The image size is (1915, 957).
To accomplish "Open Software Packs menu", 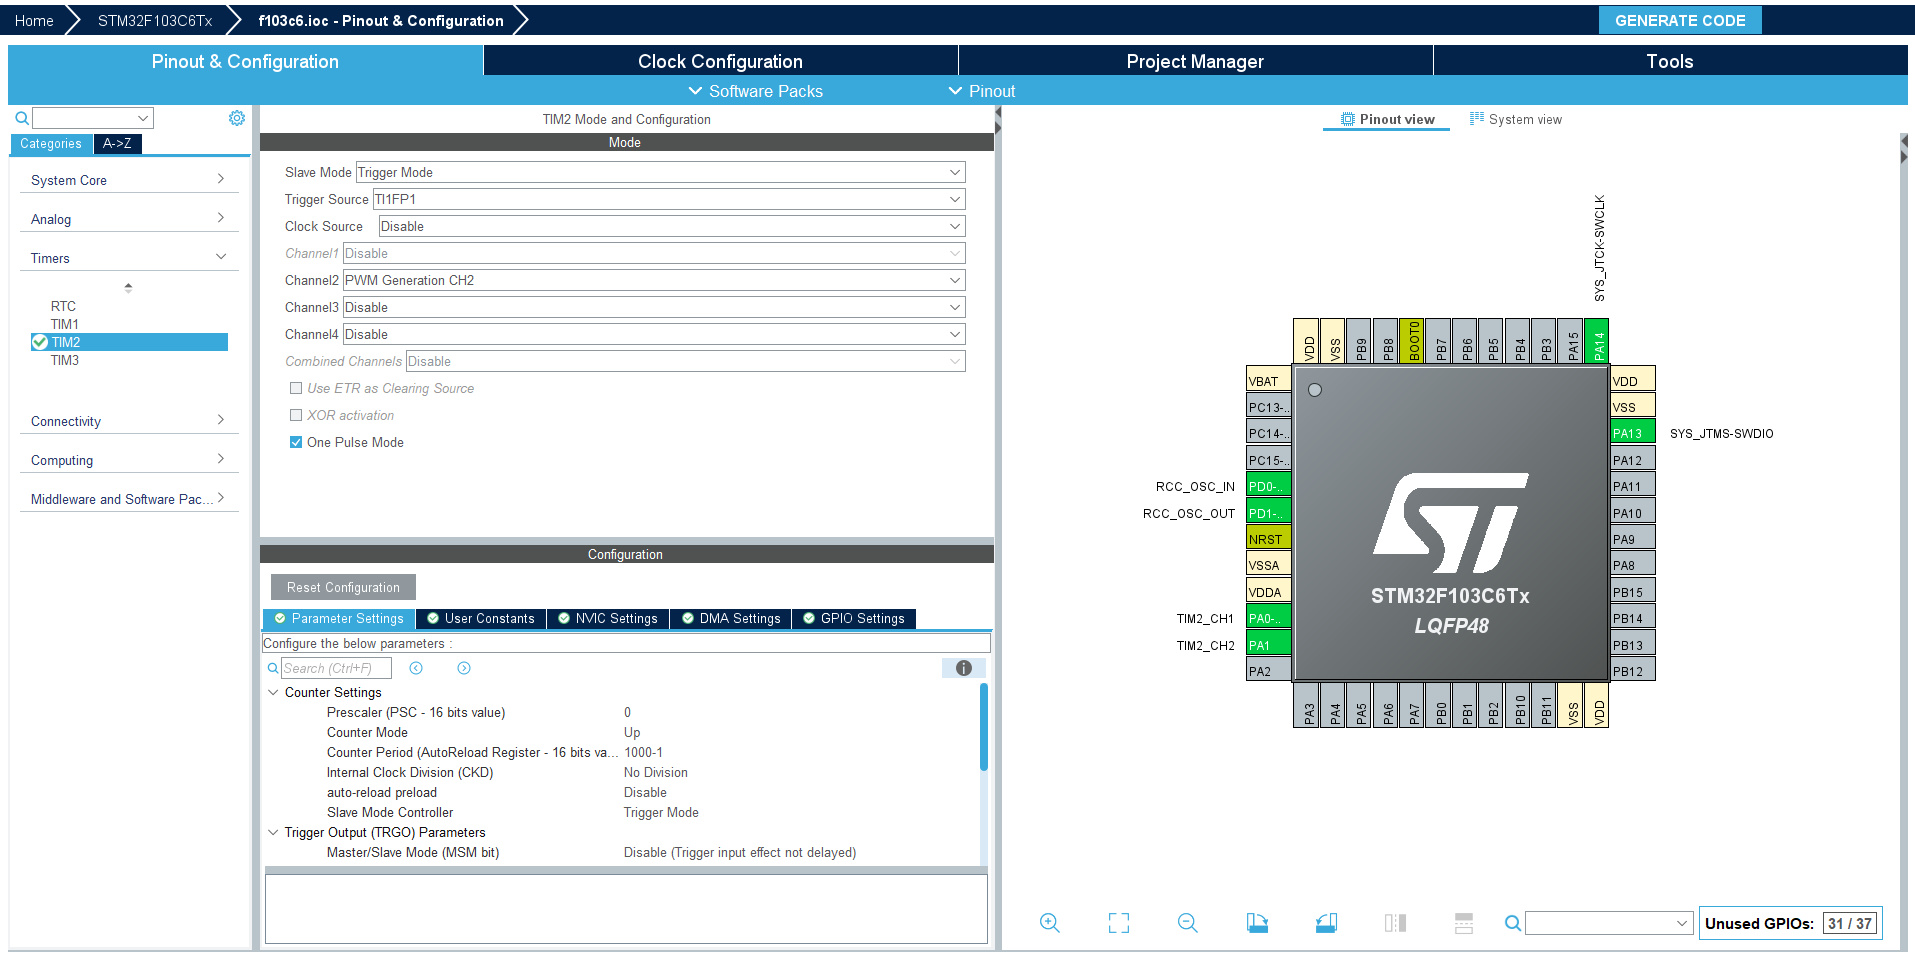I will tap(756, 91).
